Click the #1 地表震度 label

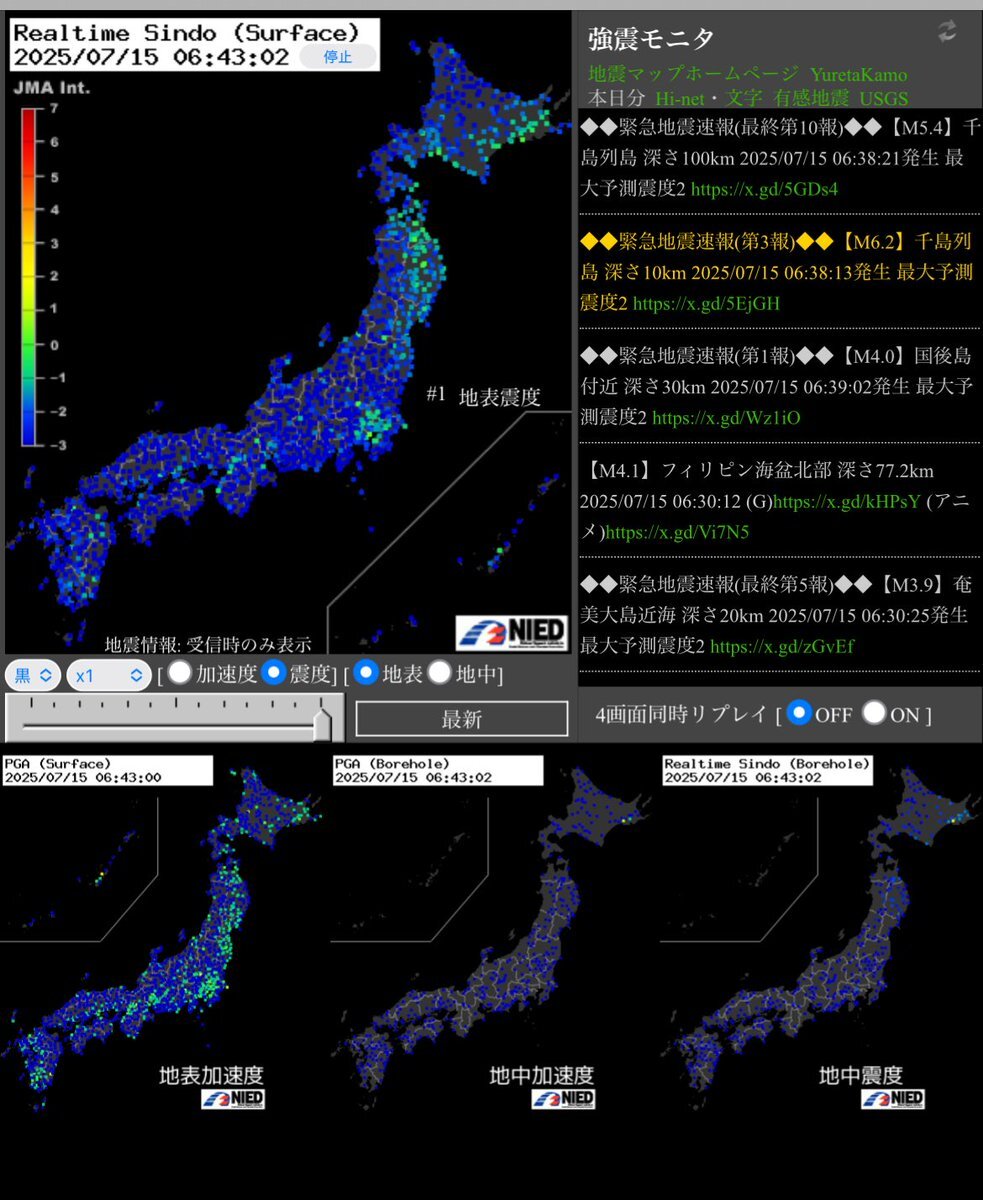coord(483,396)
